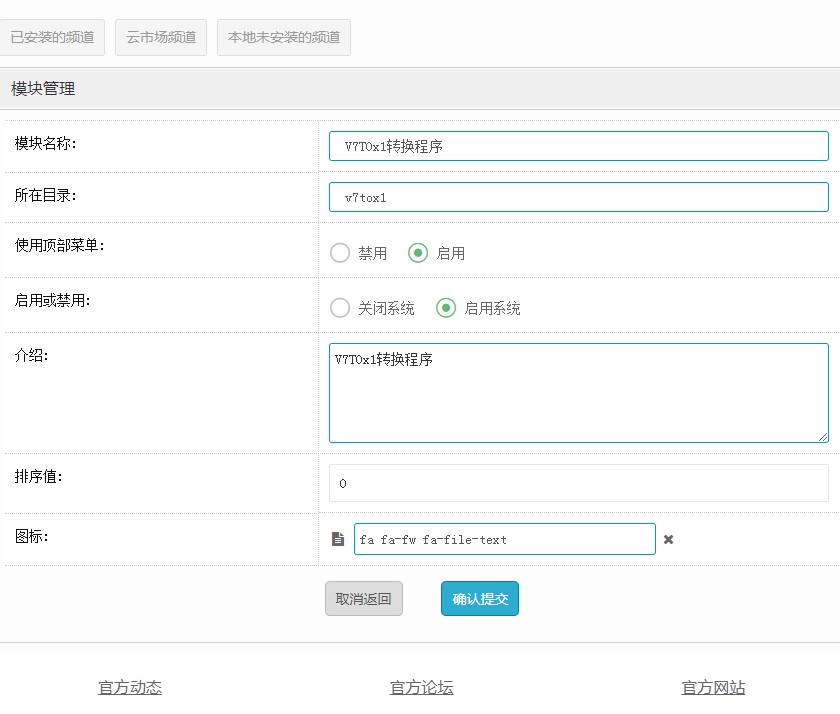Go to the 官方网站 link
Screen dimensions: 840x714
pyautogui.click(x=713, y=687)
